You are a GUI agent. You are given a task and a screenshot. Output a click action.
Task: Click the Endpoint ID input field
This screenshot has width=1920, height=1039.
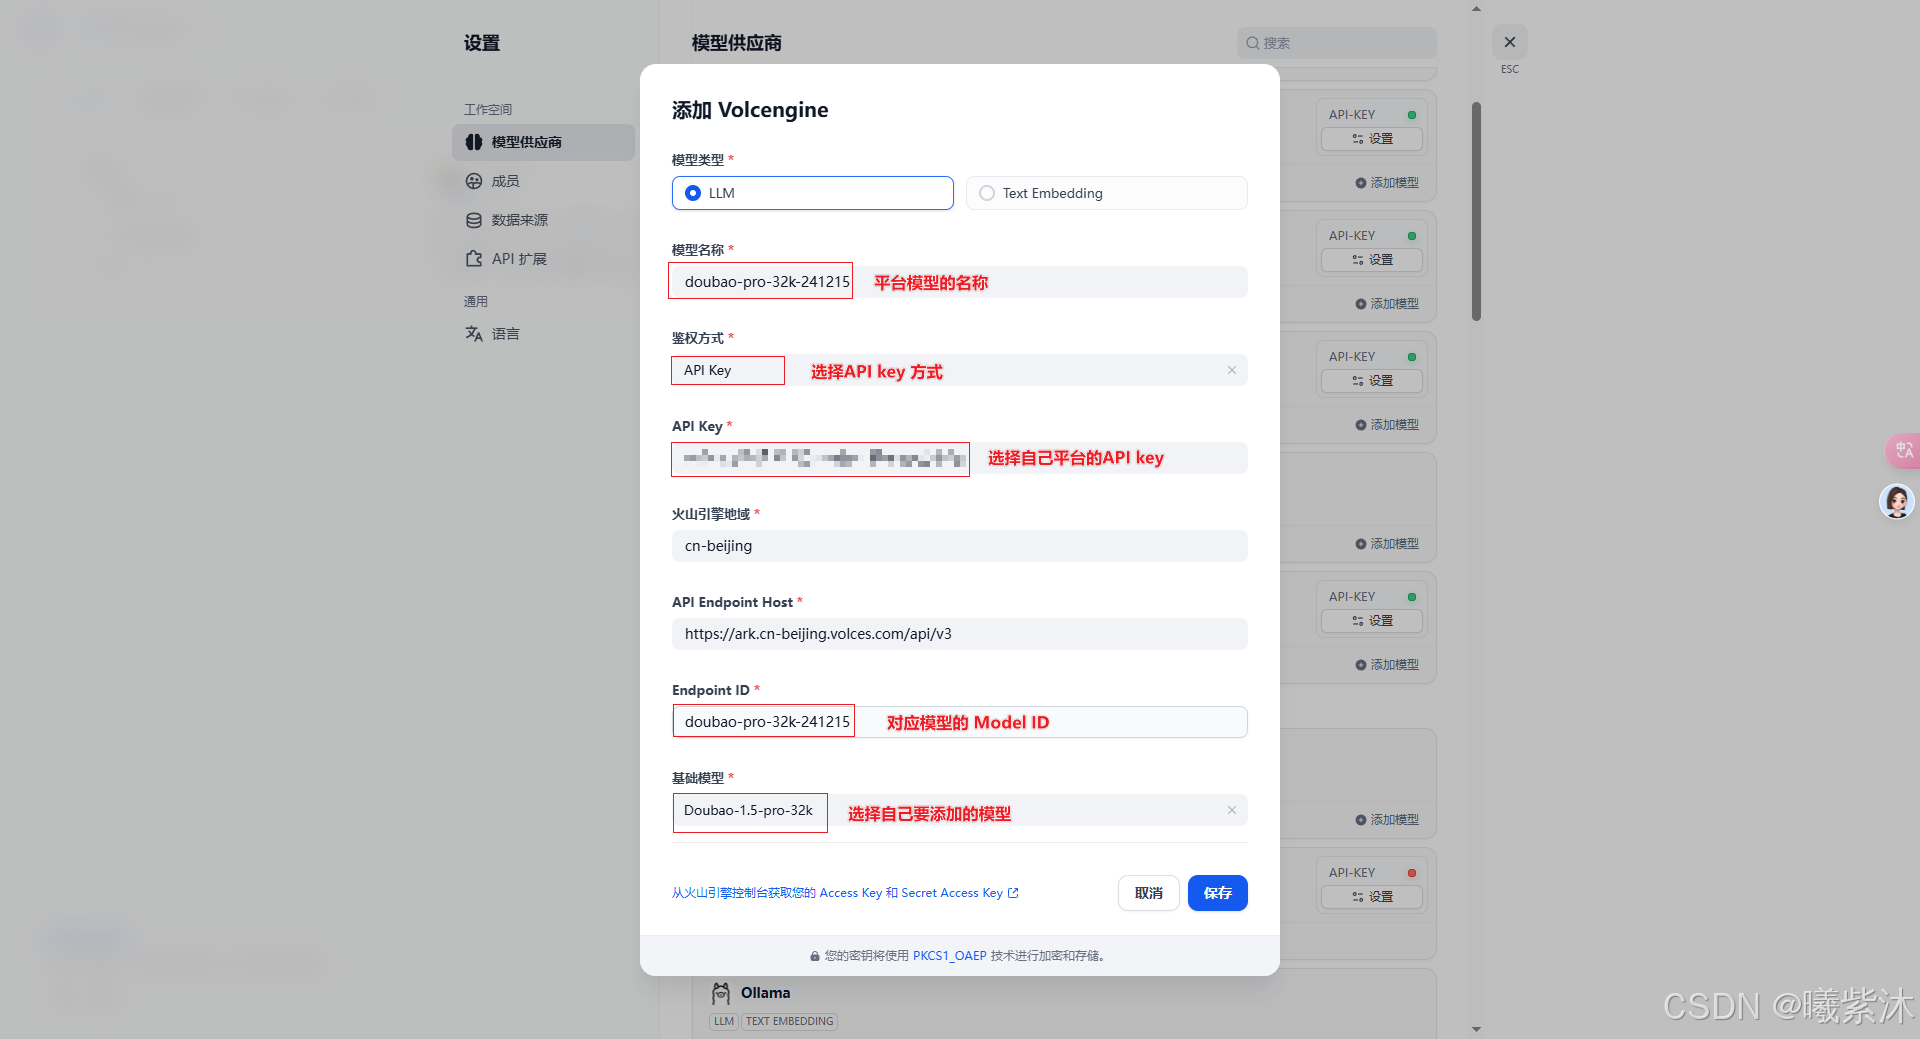[x=959, y=722]
